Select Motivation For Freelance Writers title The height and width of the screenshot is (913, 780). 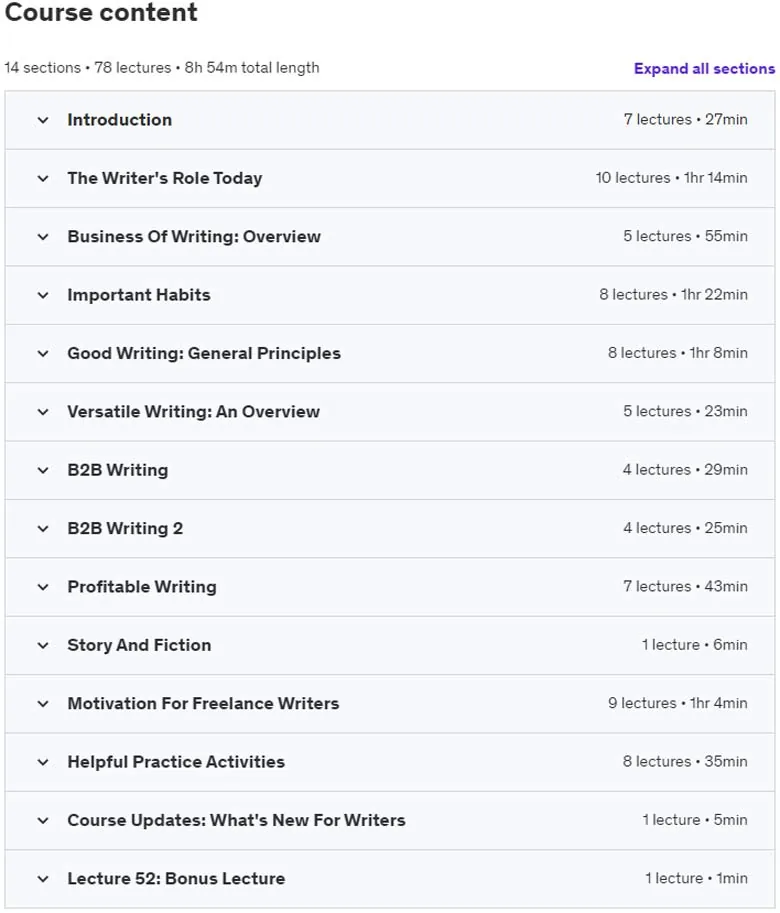coord(203,703)
